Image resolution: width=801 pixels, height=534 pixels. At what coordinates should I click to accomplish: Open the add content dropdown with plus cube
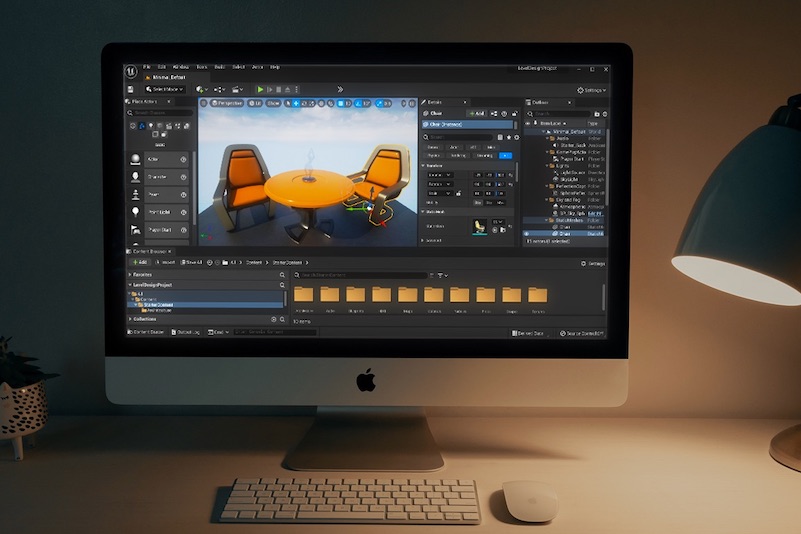[x=201, y=89]
